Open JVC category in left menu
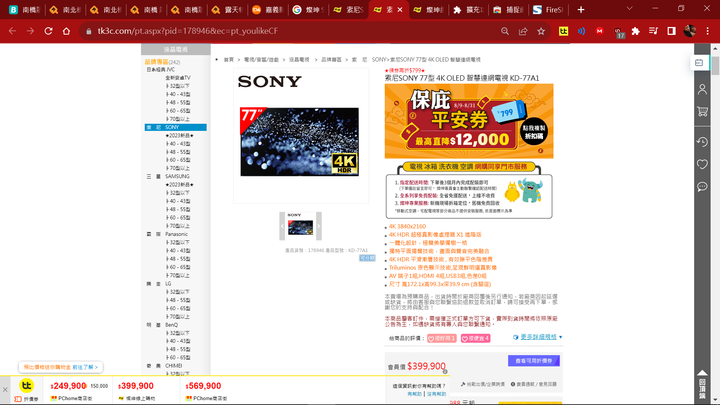Image resolution: width=720 pixels, height=405 pixels. (161, 70)
